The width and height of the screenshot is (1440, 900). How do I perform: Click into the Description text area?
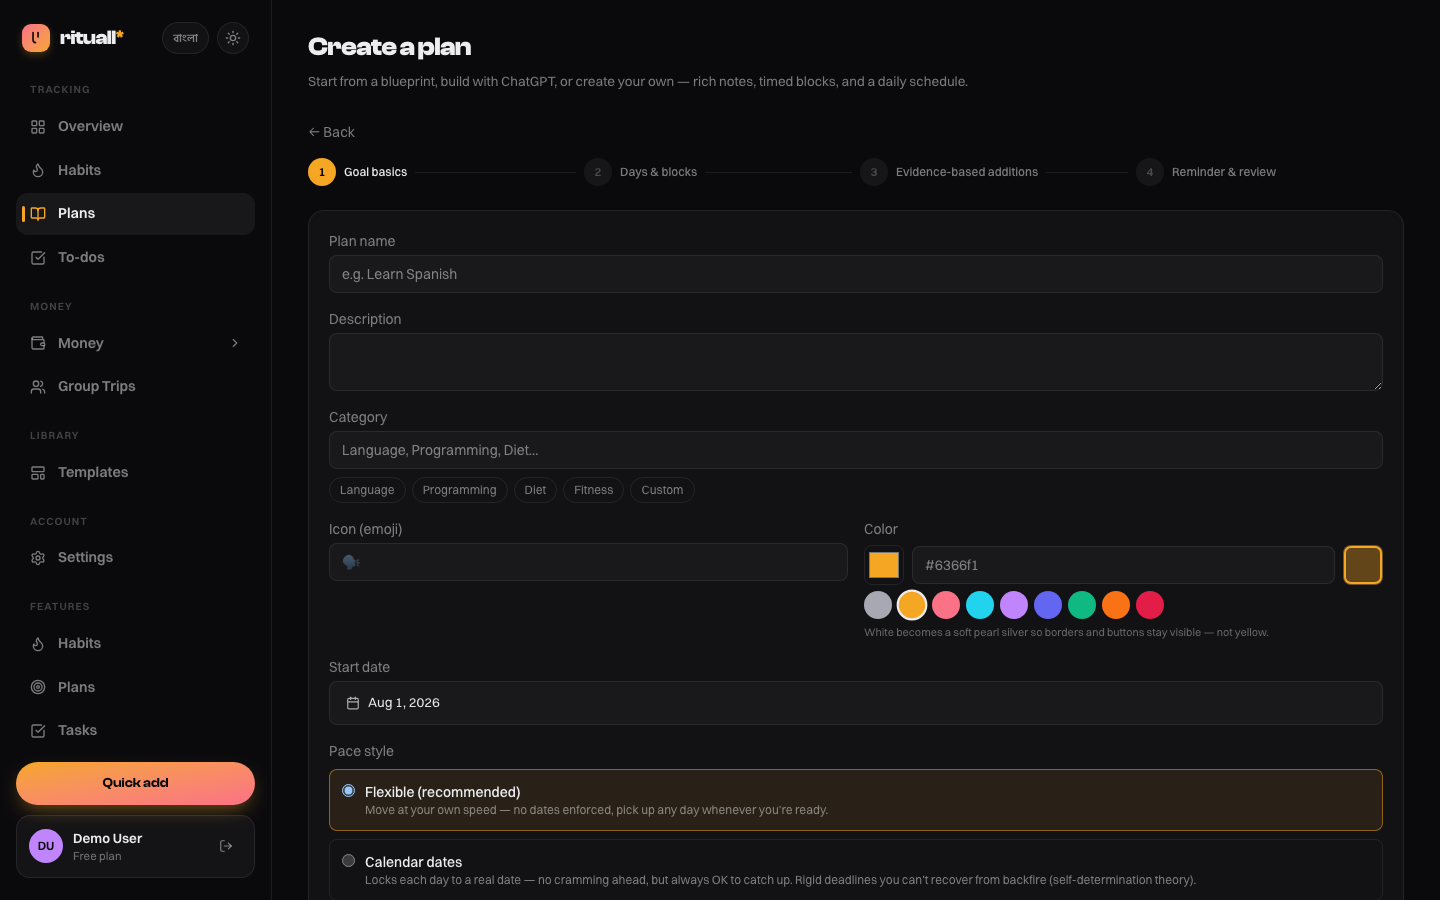[856, 362]
